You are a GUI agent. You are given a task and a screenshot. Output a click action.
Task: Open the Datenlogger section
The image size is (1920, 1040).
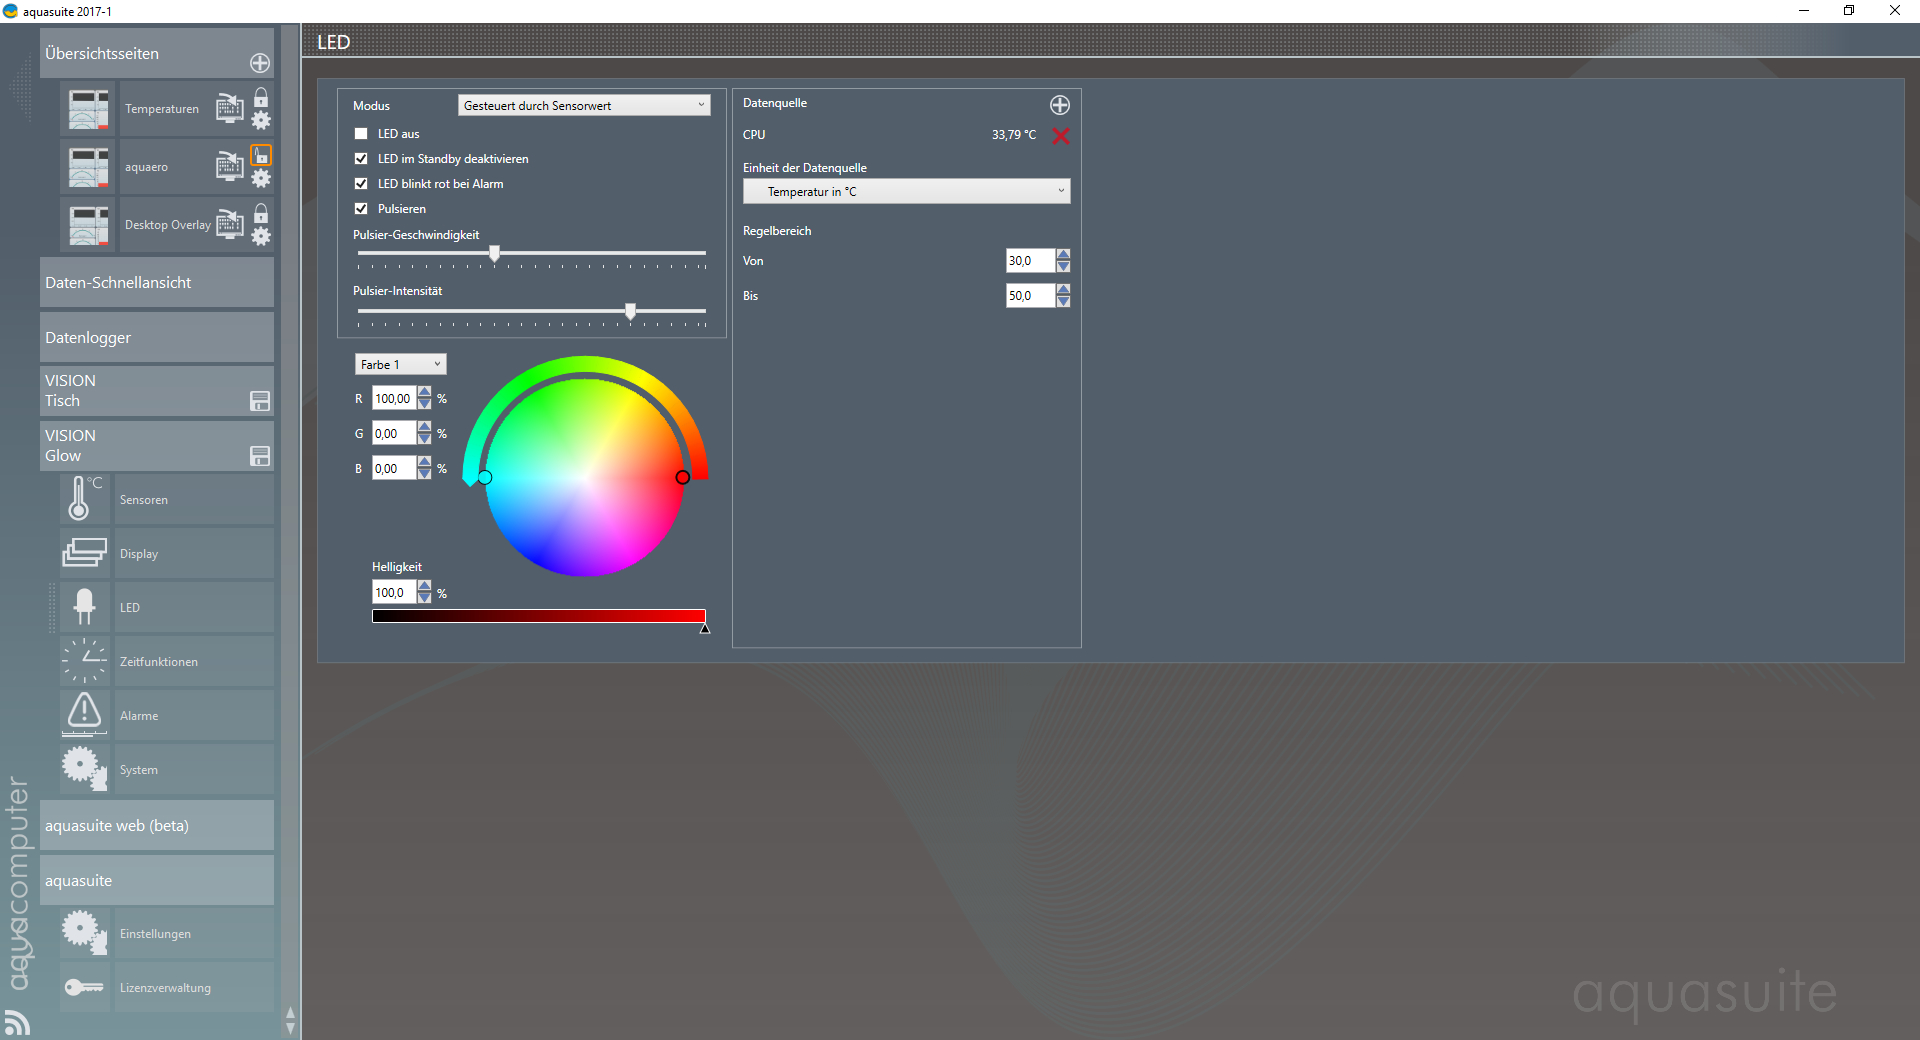157,338
